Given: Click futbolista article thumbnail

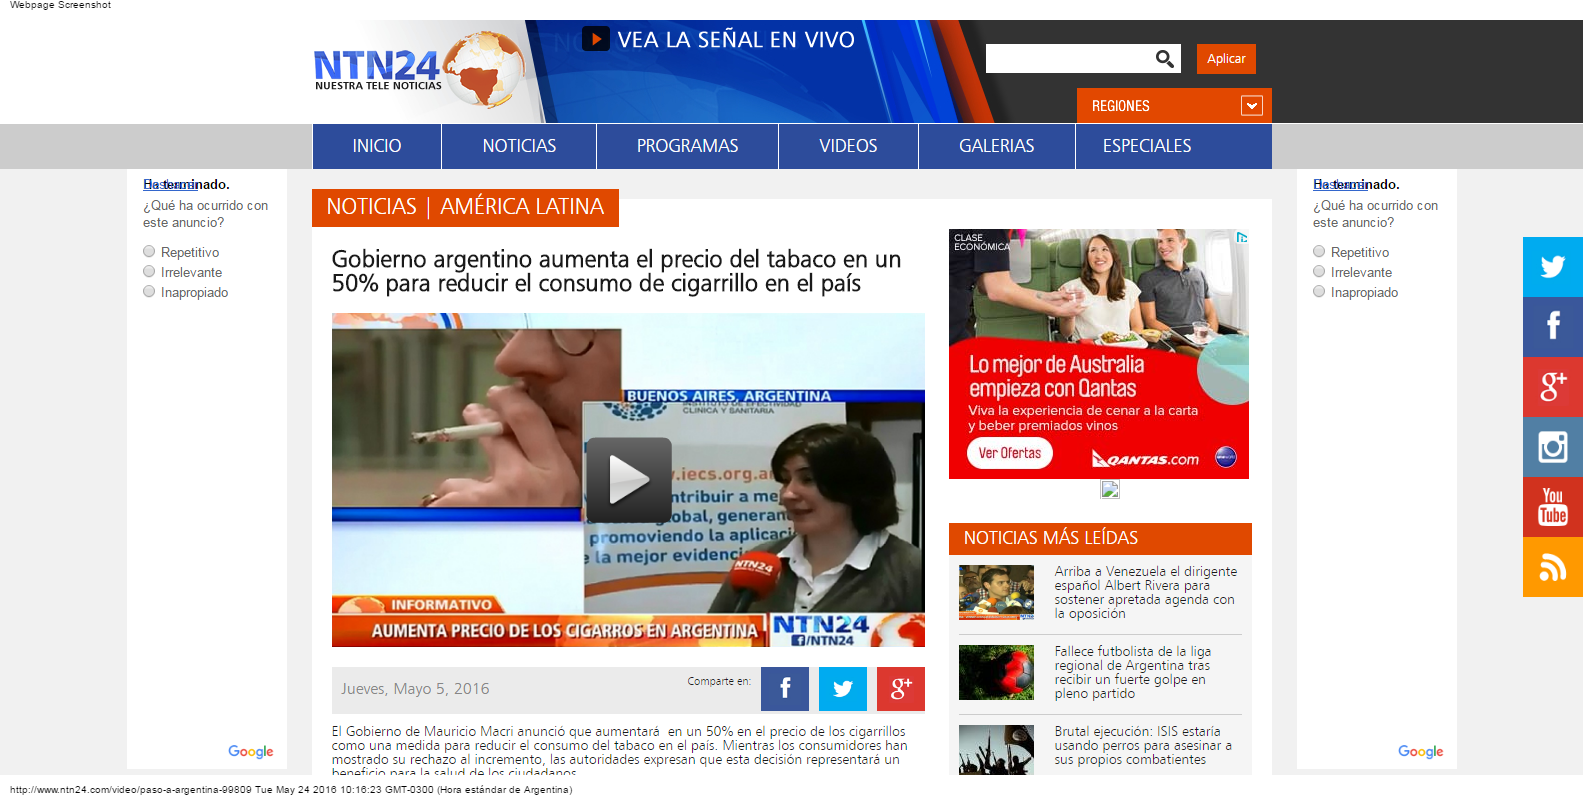Looking at the screenshot, I should [x=996, y=672].
